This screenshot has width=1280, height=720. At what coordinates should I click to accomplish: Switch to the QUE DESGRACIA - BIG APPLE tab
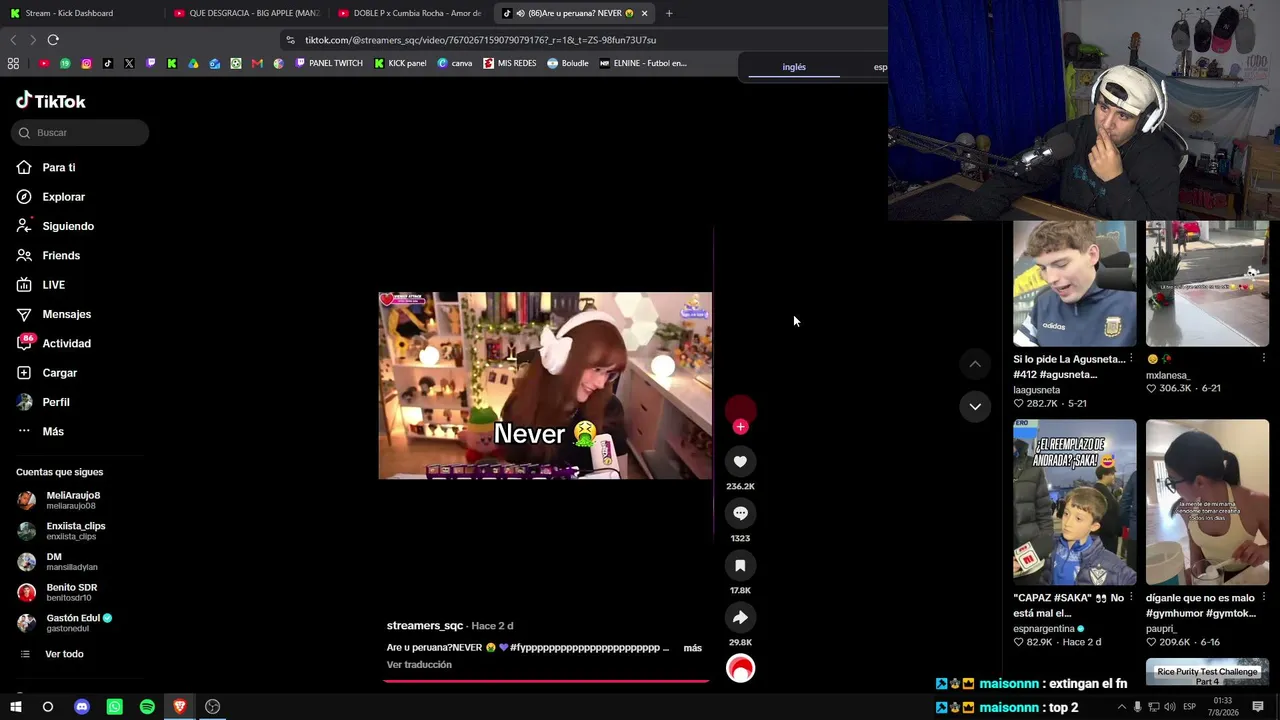(x=247, y=13)
